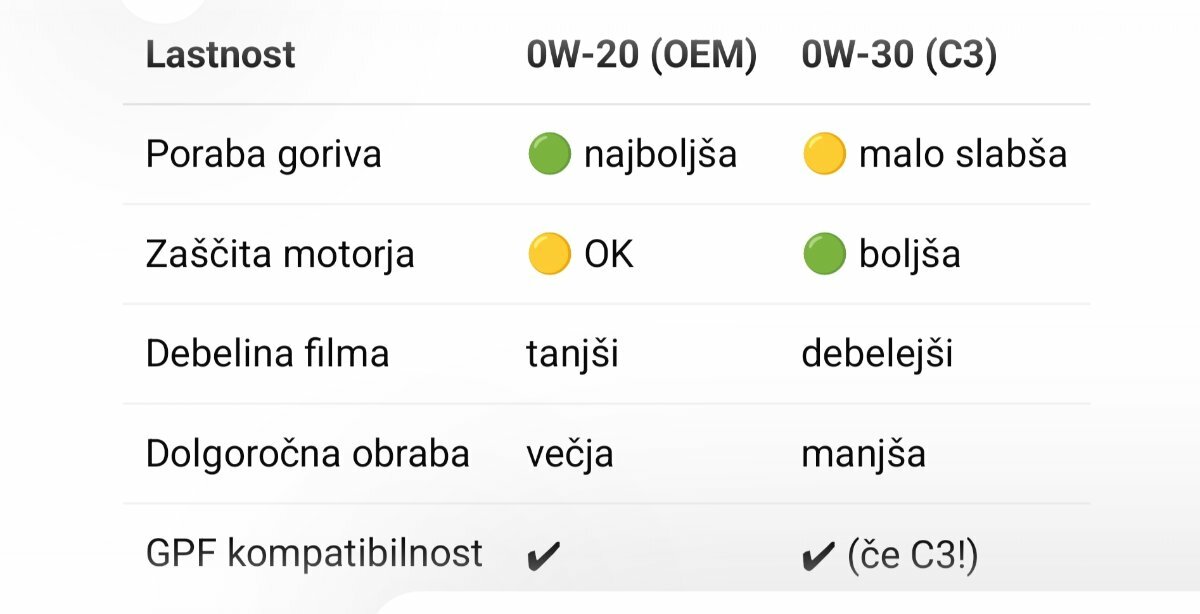The height and width of the screenshot is (614, 1200).
Task: Select the "Lastnost" column header
Action: [220, 55]
